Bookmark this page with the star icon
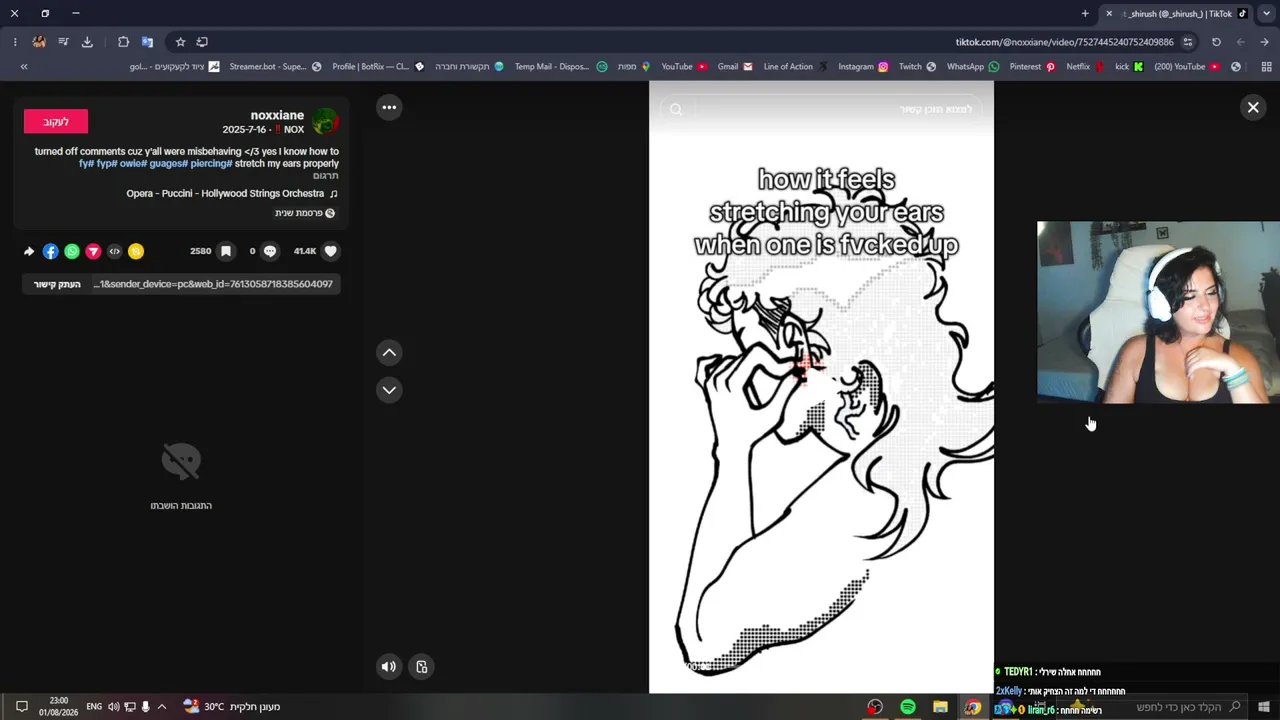 pos(180,42)
